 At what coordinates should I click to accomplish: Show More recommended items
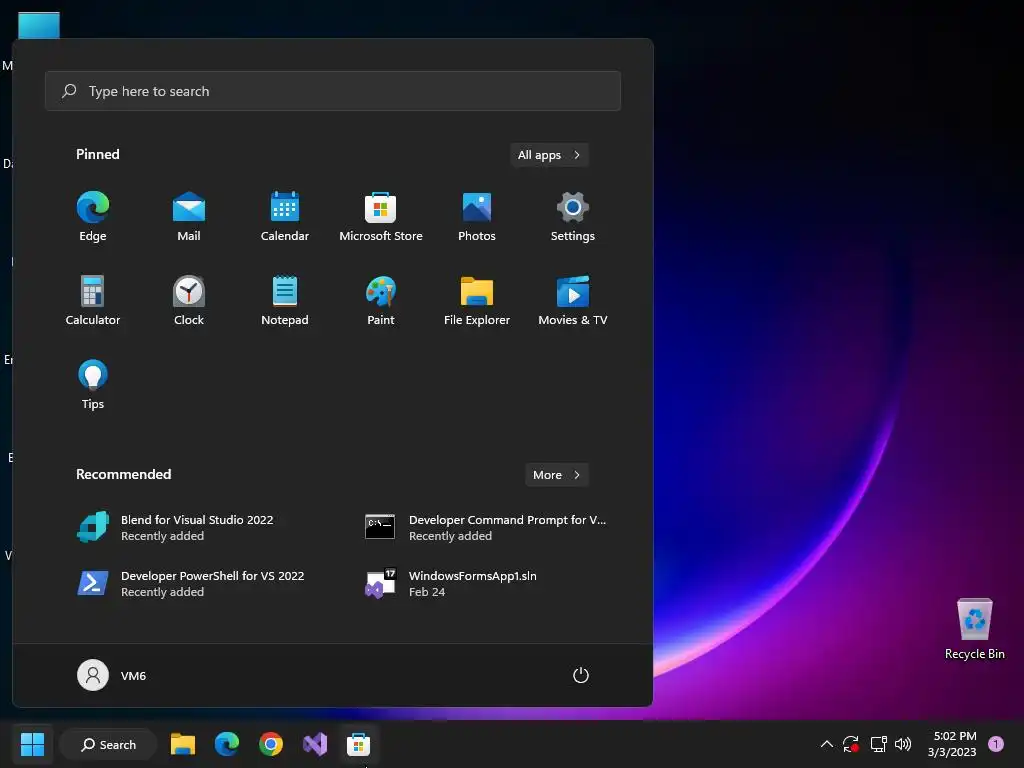[556, 475]
